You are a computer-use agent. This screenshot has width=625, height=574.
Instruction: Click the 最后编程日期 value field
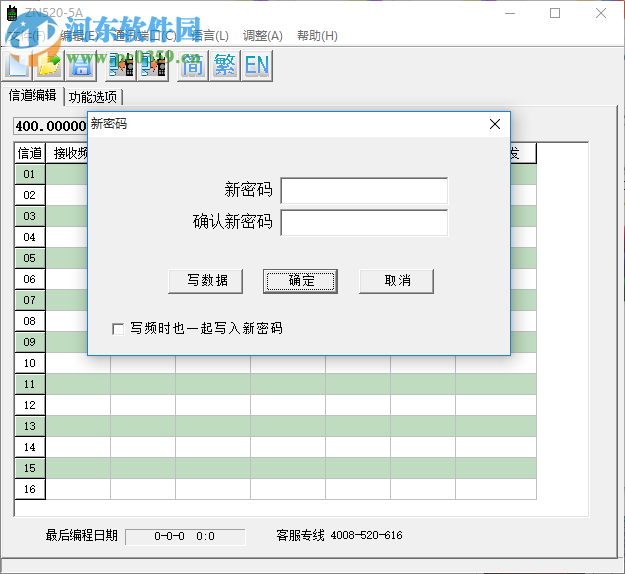[185, 537]
